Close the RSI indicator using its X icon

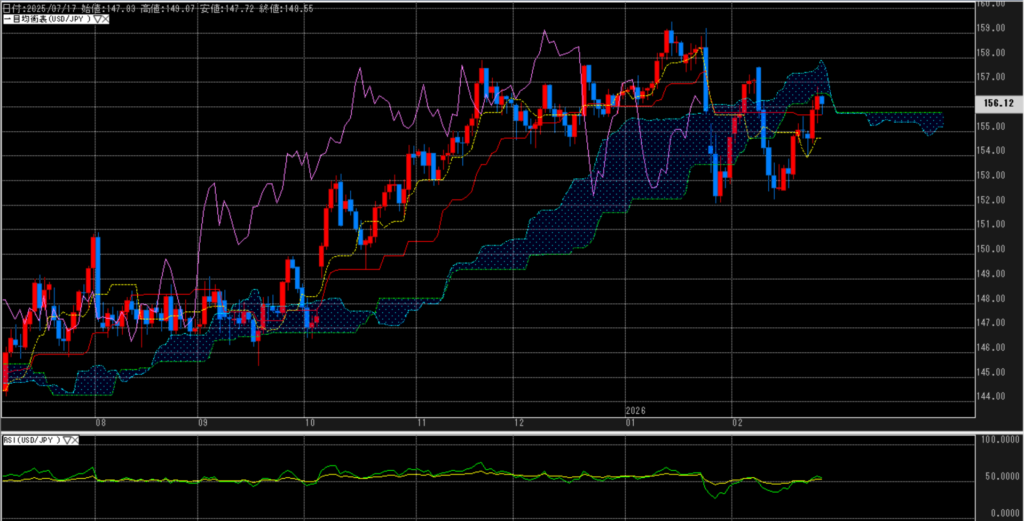(x=77, y=440)
